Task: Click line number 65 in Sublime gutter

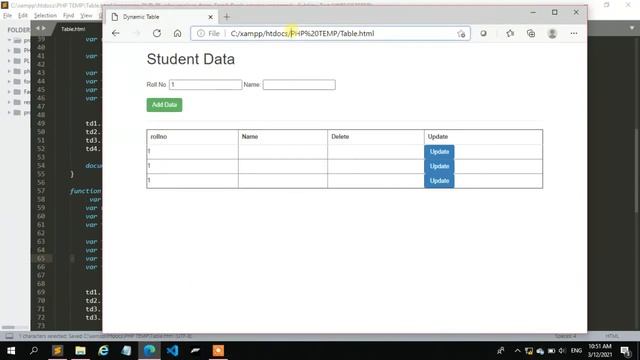Action: tap(41, 258)
